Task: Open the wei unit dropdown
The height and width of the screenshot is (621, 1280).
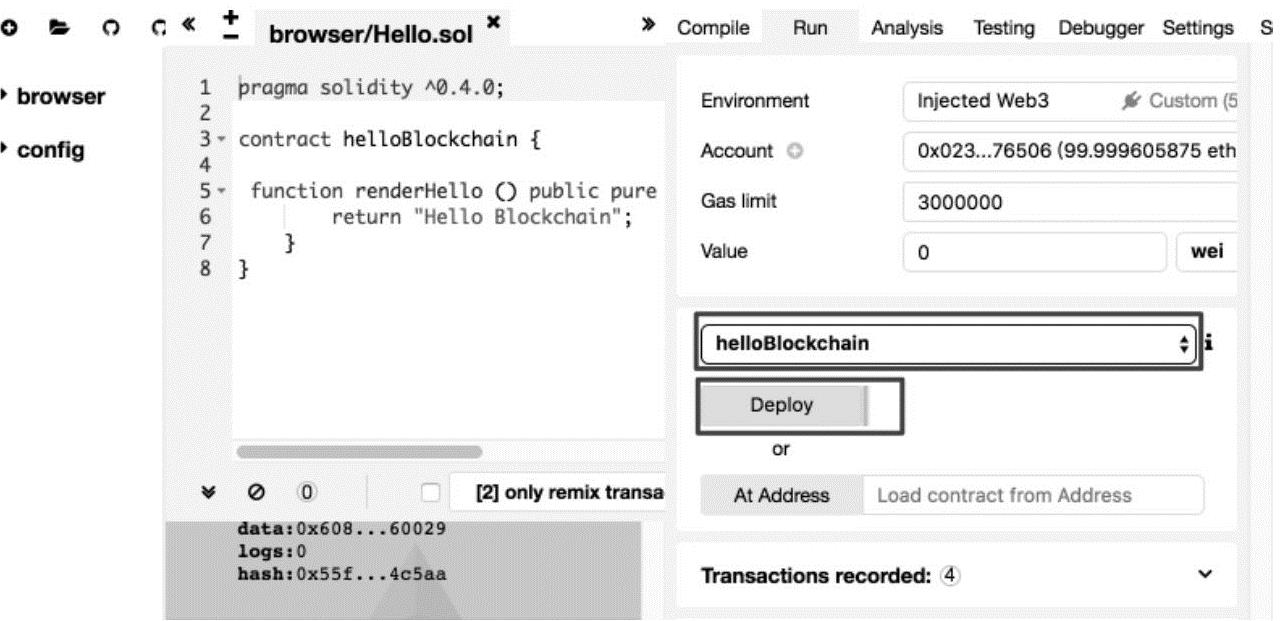Action: point(1207,253)
